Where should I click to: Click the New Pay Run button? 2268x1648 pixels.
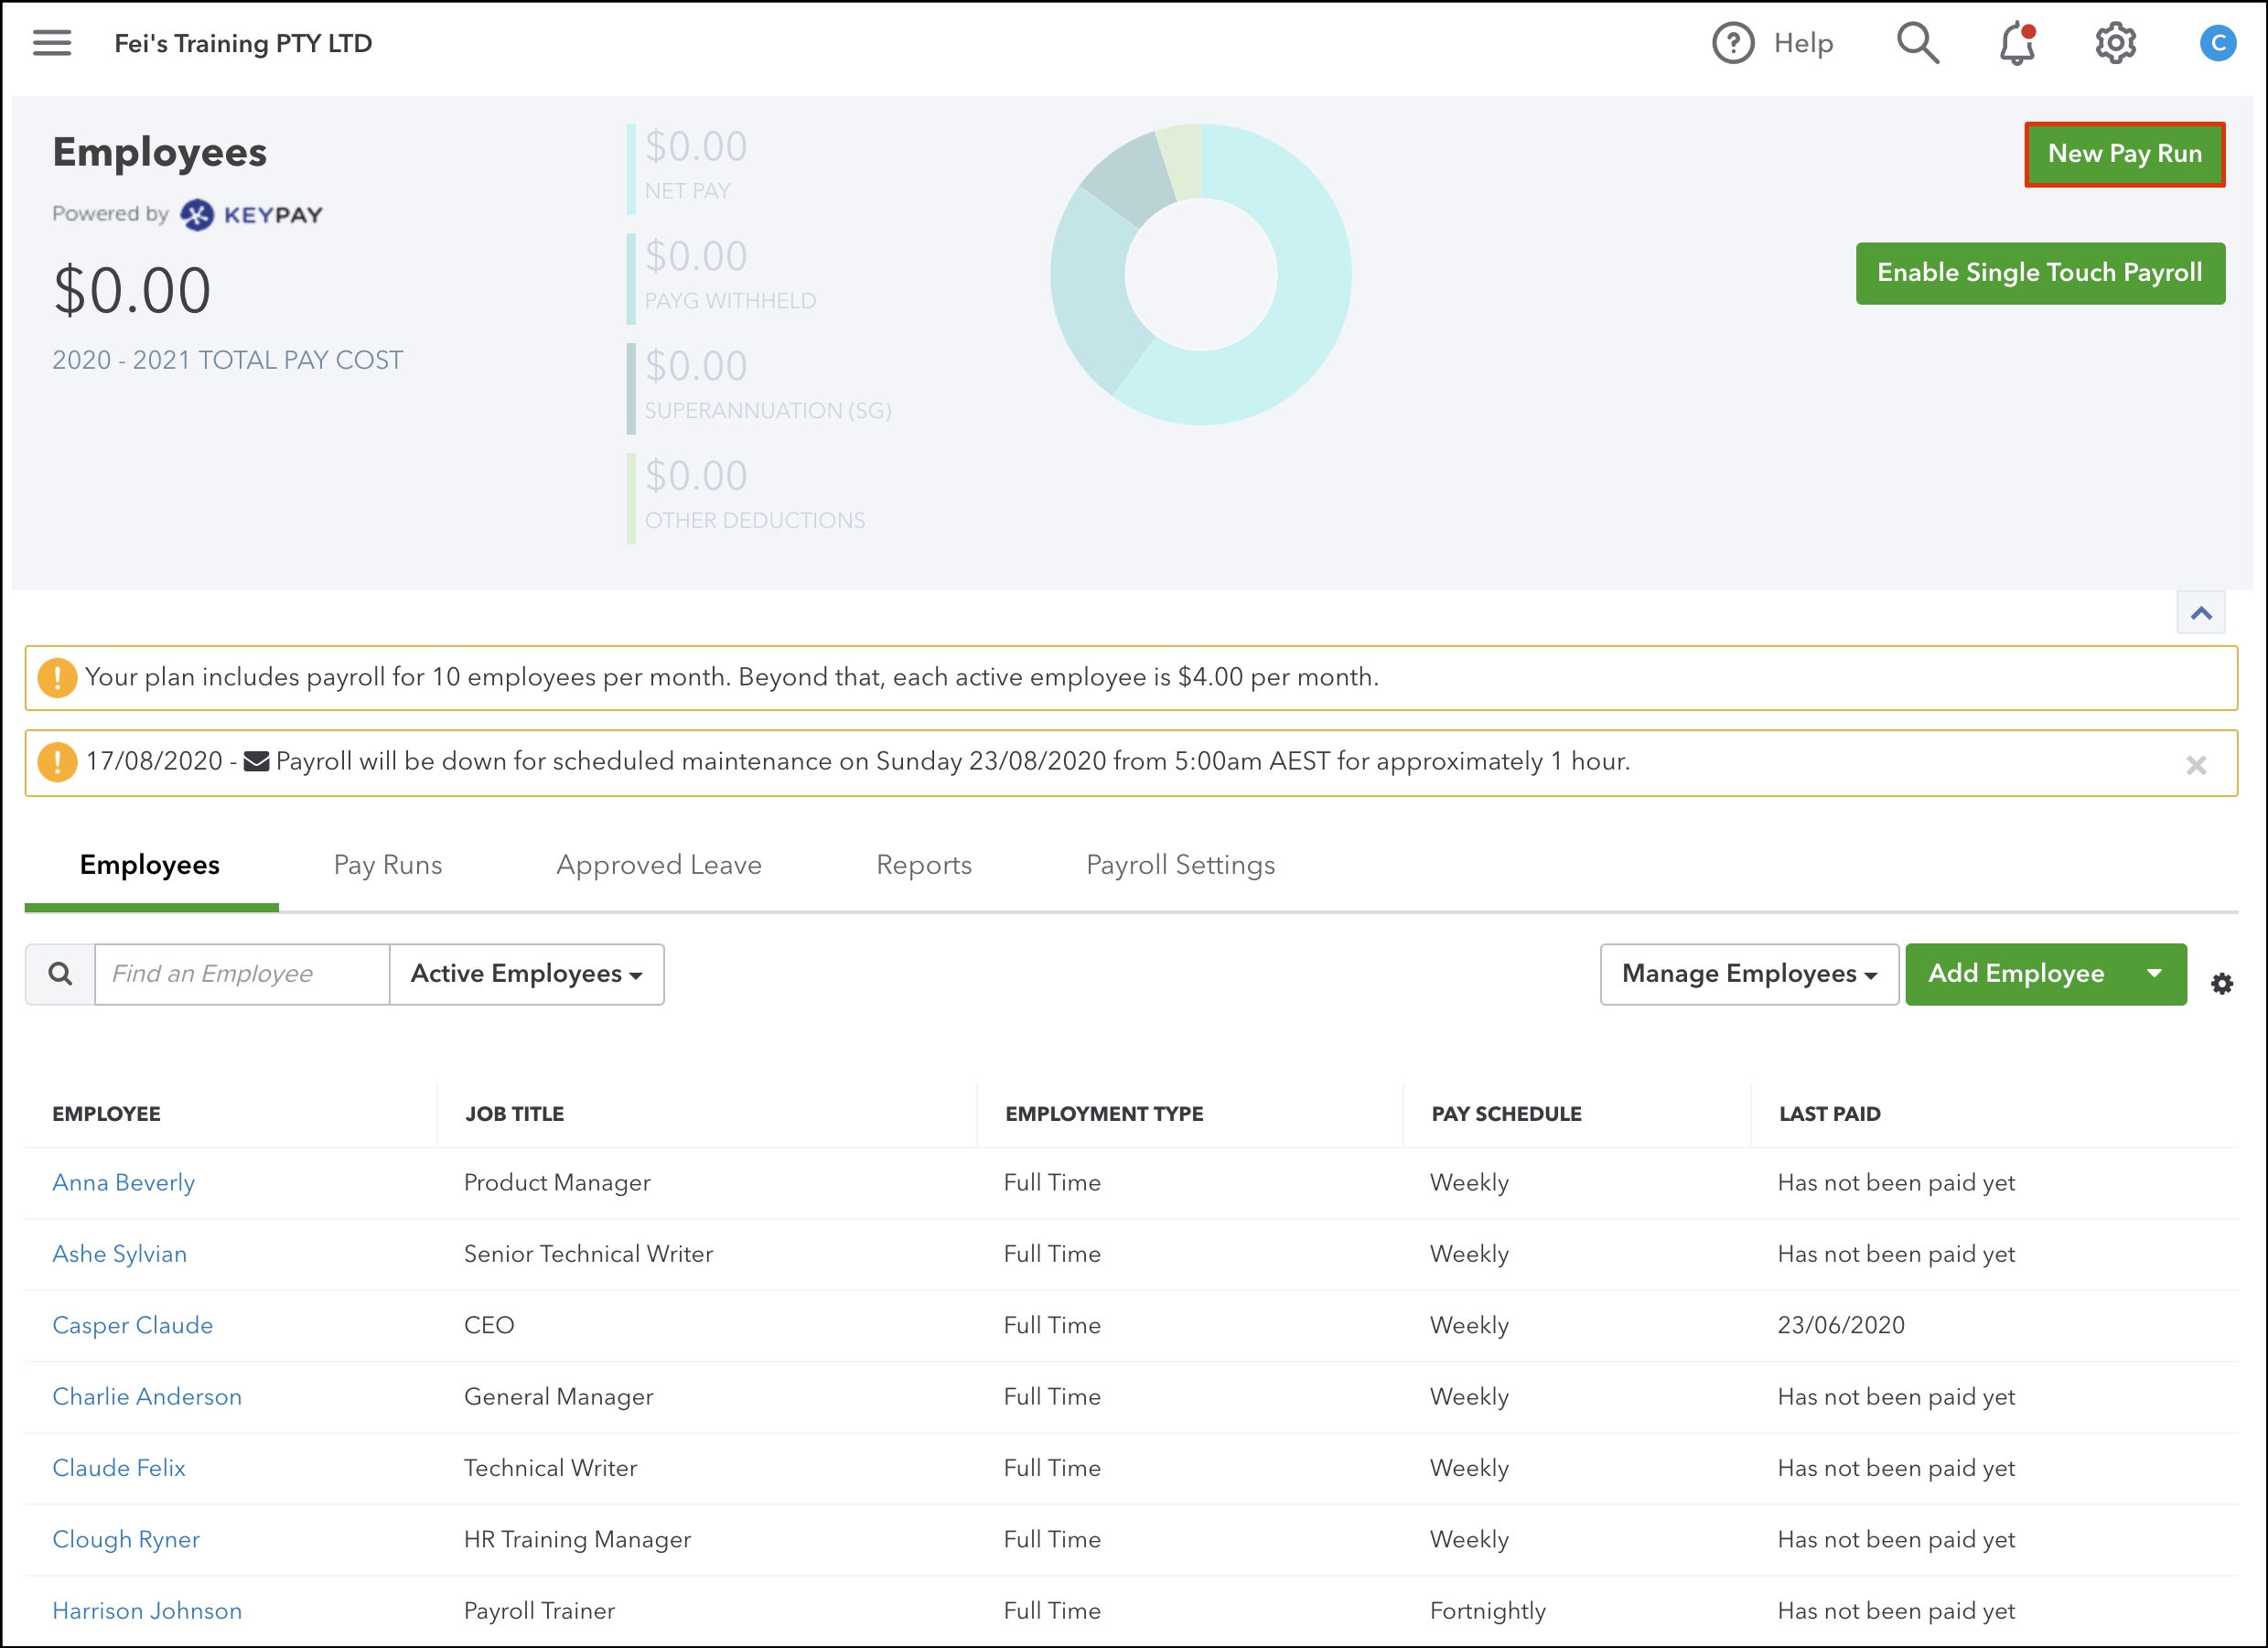[2124, 154]
